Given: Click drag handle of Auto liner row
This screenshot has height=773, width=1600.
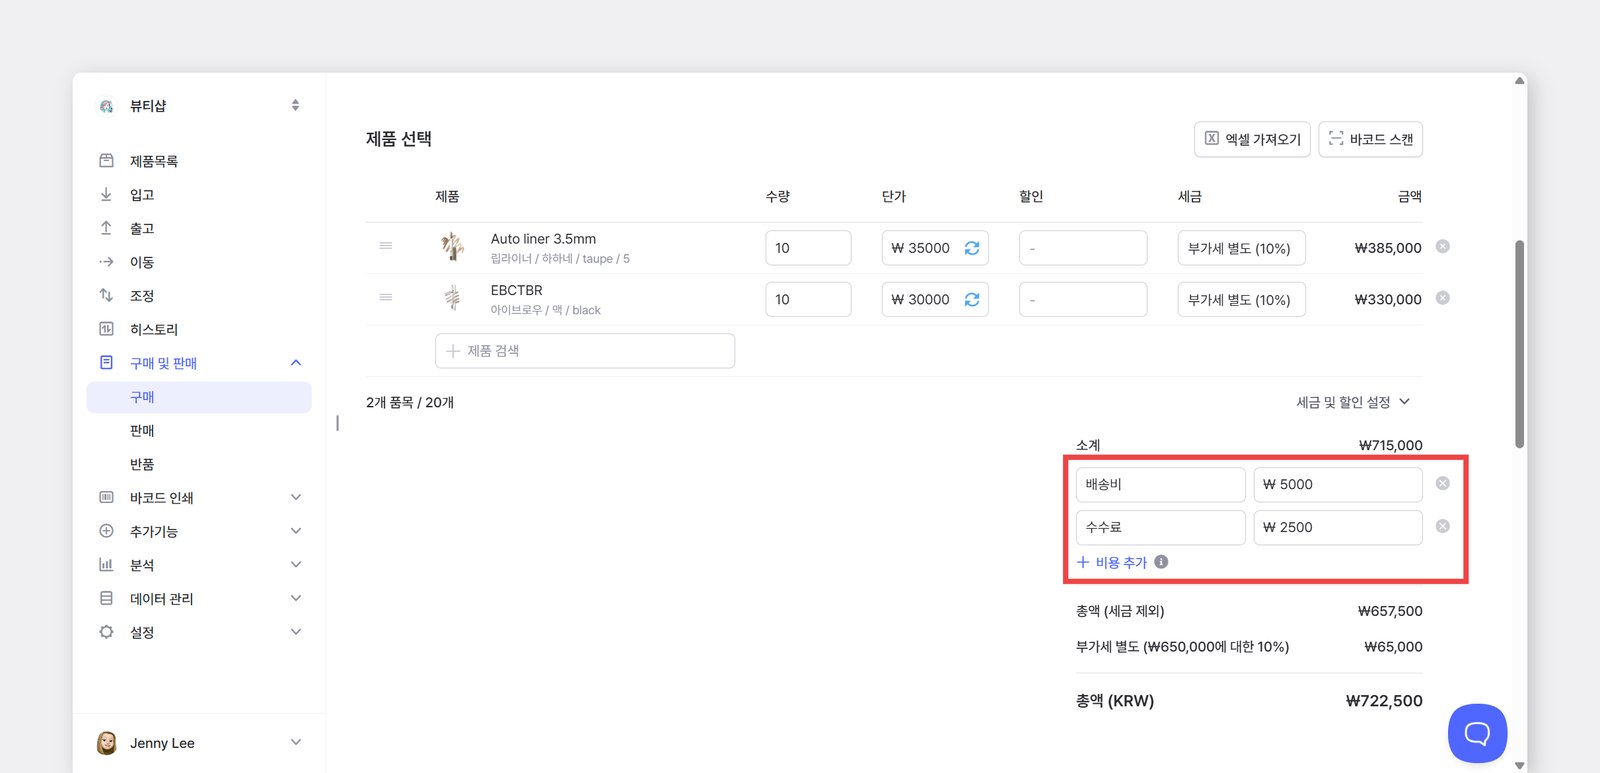Looking at the screenshot, I should (386, 246).
